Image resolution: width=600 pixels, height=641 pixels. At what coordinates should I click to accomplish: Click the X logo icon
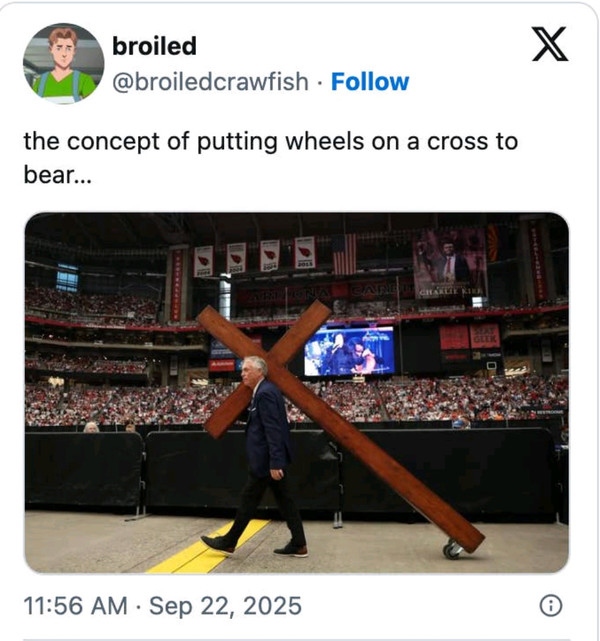(550, 45)
